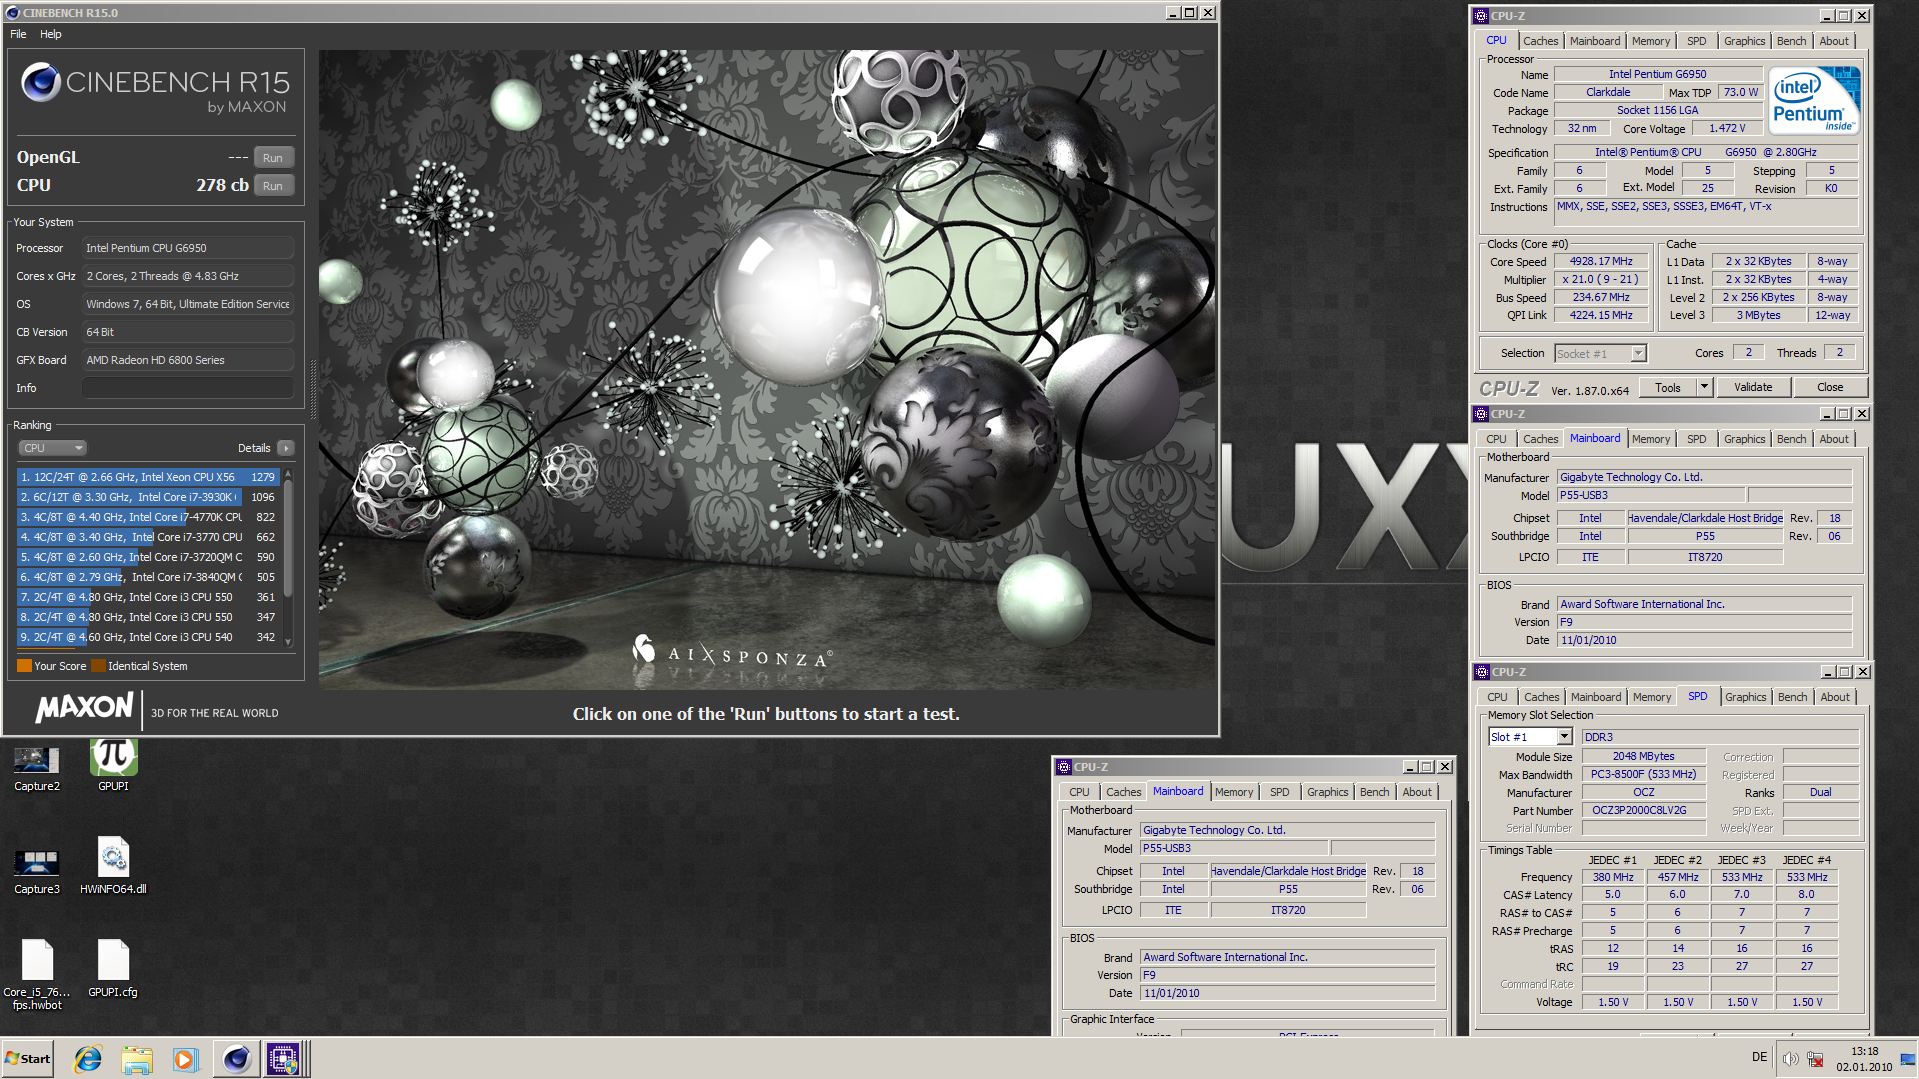This screenshot has width=1919, height=1079.
Task: Click the Intel Pentium inside logo
Action: pos(1815,100)
